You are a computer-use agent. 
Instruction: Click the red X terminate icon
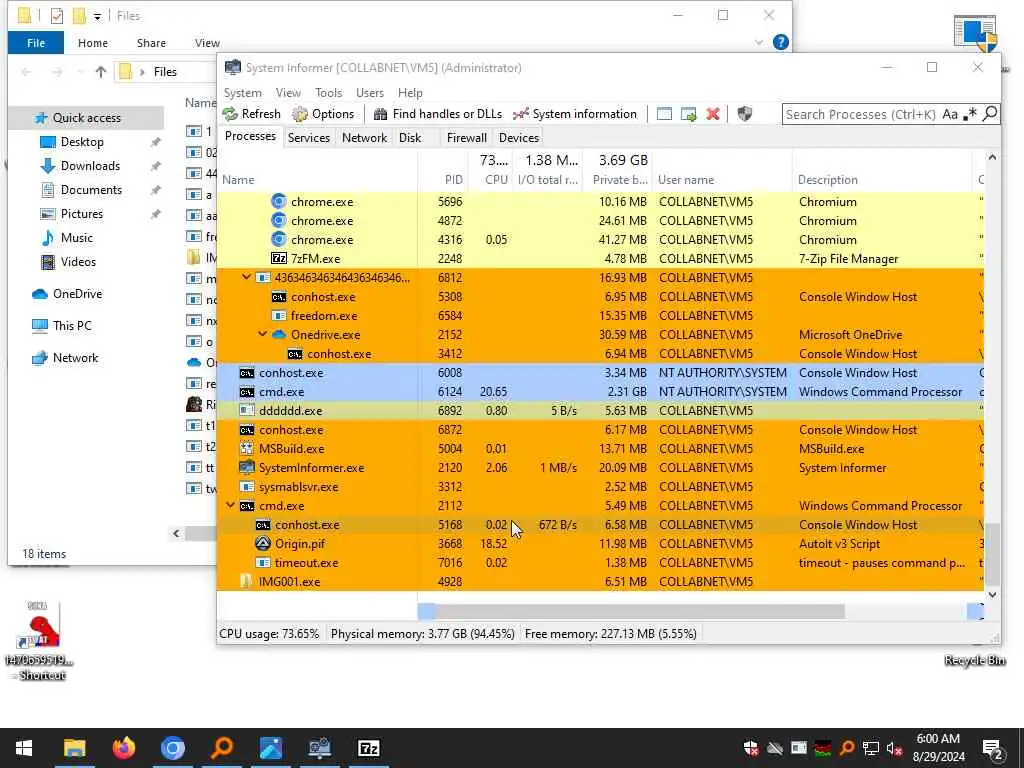(712, 114)
